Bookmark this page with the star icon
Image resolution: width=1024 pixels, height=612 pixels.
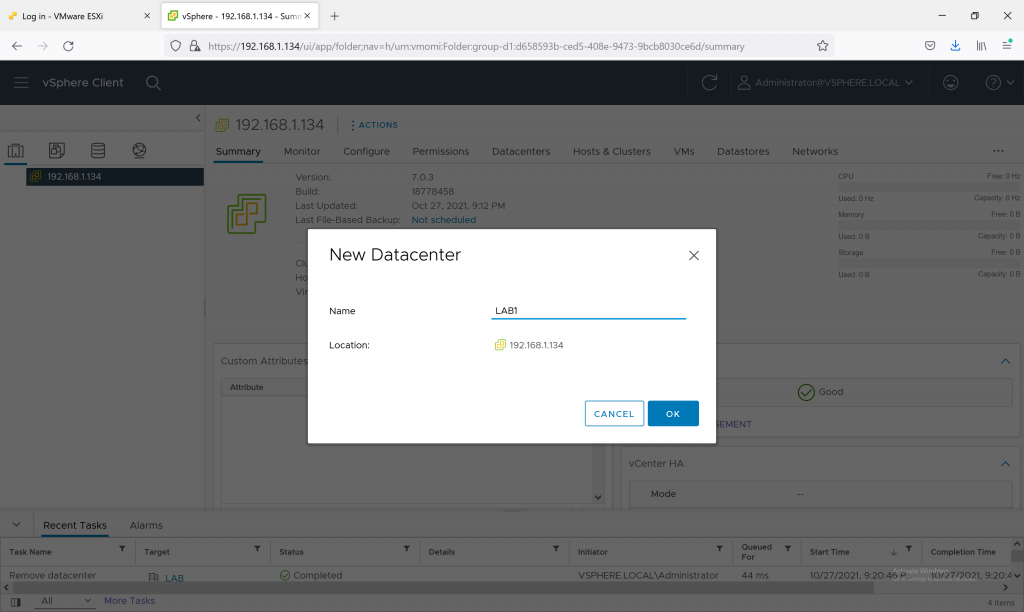[x=822, y=46]
